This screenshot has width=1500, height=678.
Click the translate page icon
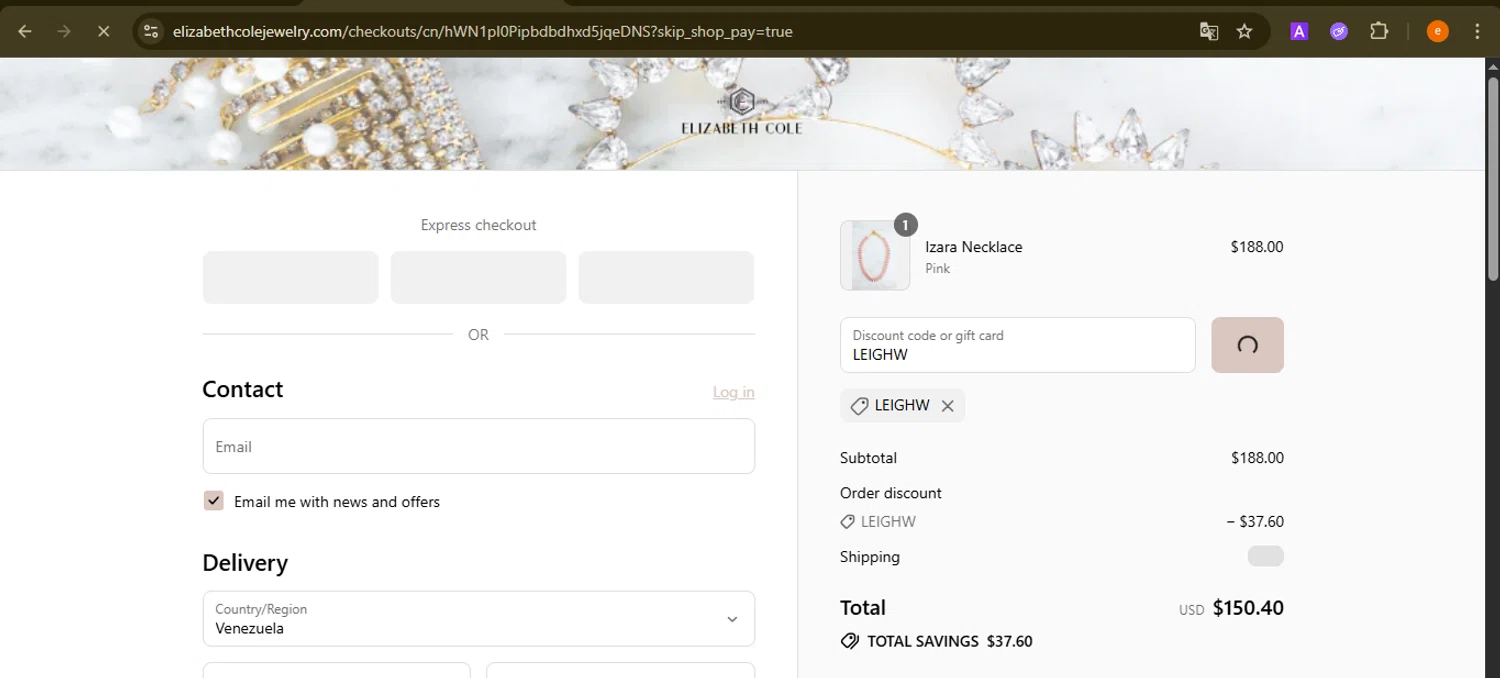pyautogui.click(x=1209, y=31)
